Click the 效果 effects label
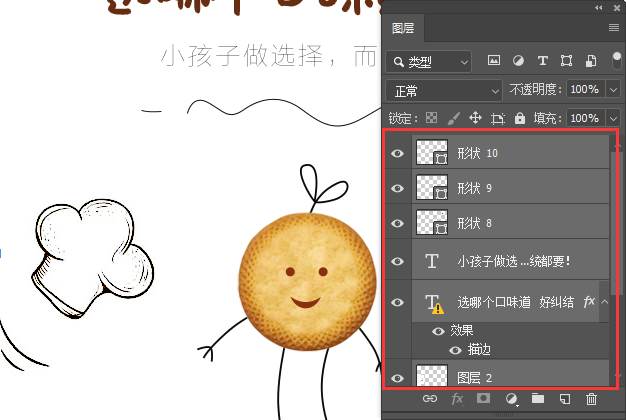626x420 pixels. pyautogui.click(x=462, y=331)
